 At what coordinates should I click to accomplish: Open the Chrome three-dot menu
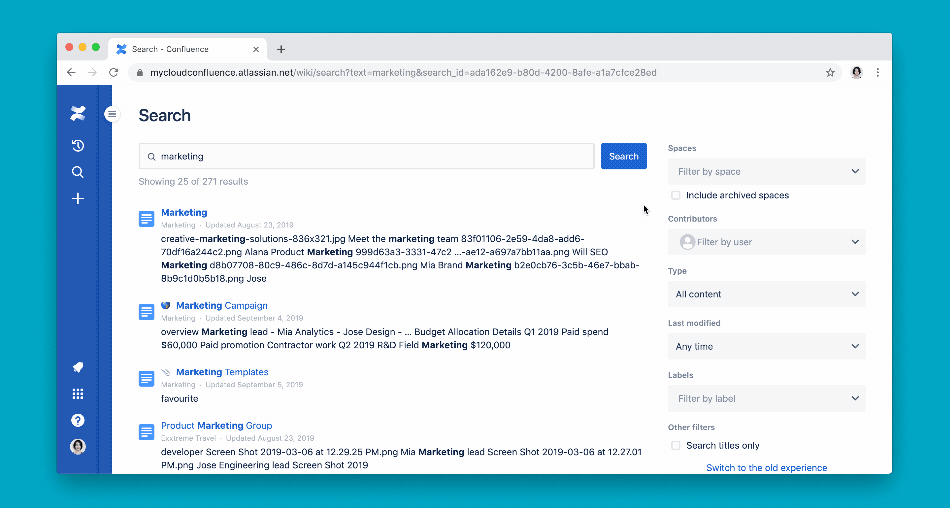click(878, 73)
